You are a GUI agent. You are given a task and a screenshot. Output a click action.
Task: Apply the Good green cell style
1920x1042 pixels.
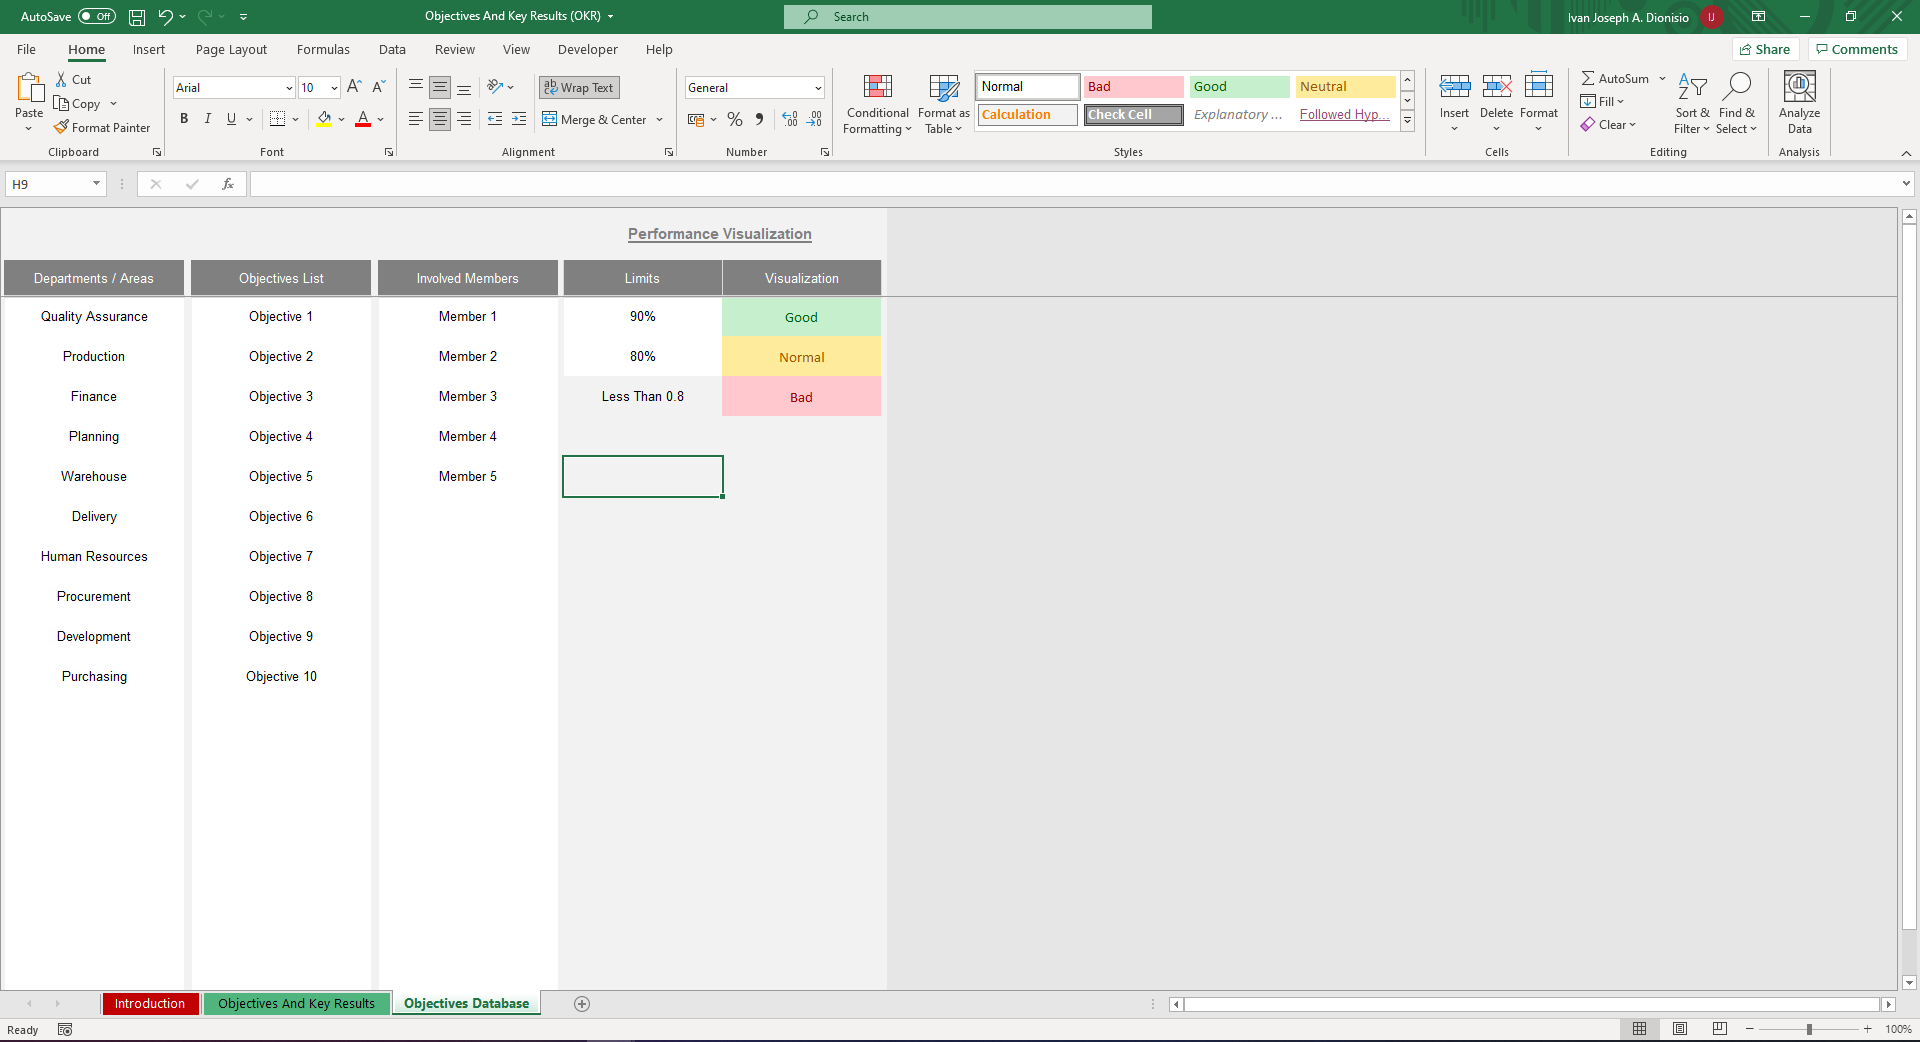coord(1240,87)
